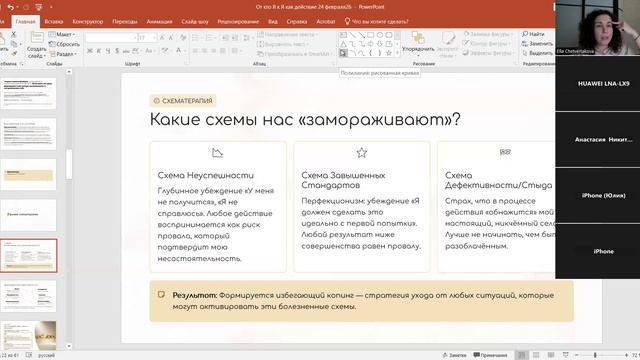Viewport: 640px width, 360px height.
Task: Click the Создать слайд button
Action: [x=36, y=46]
